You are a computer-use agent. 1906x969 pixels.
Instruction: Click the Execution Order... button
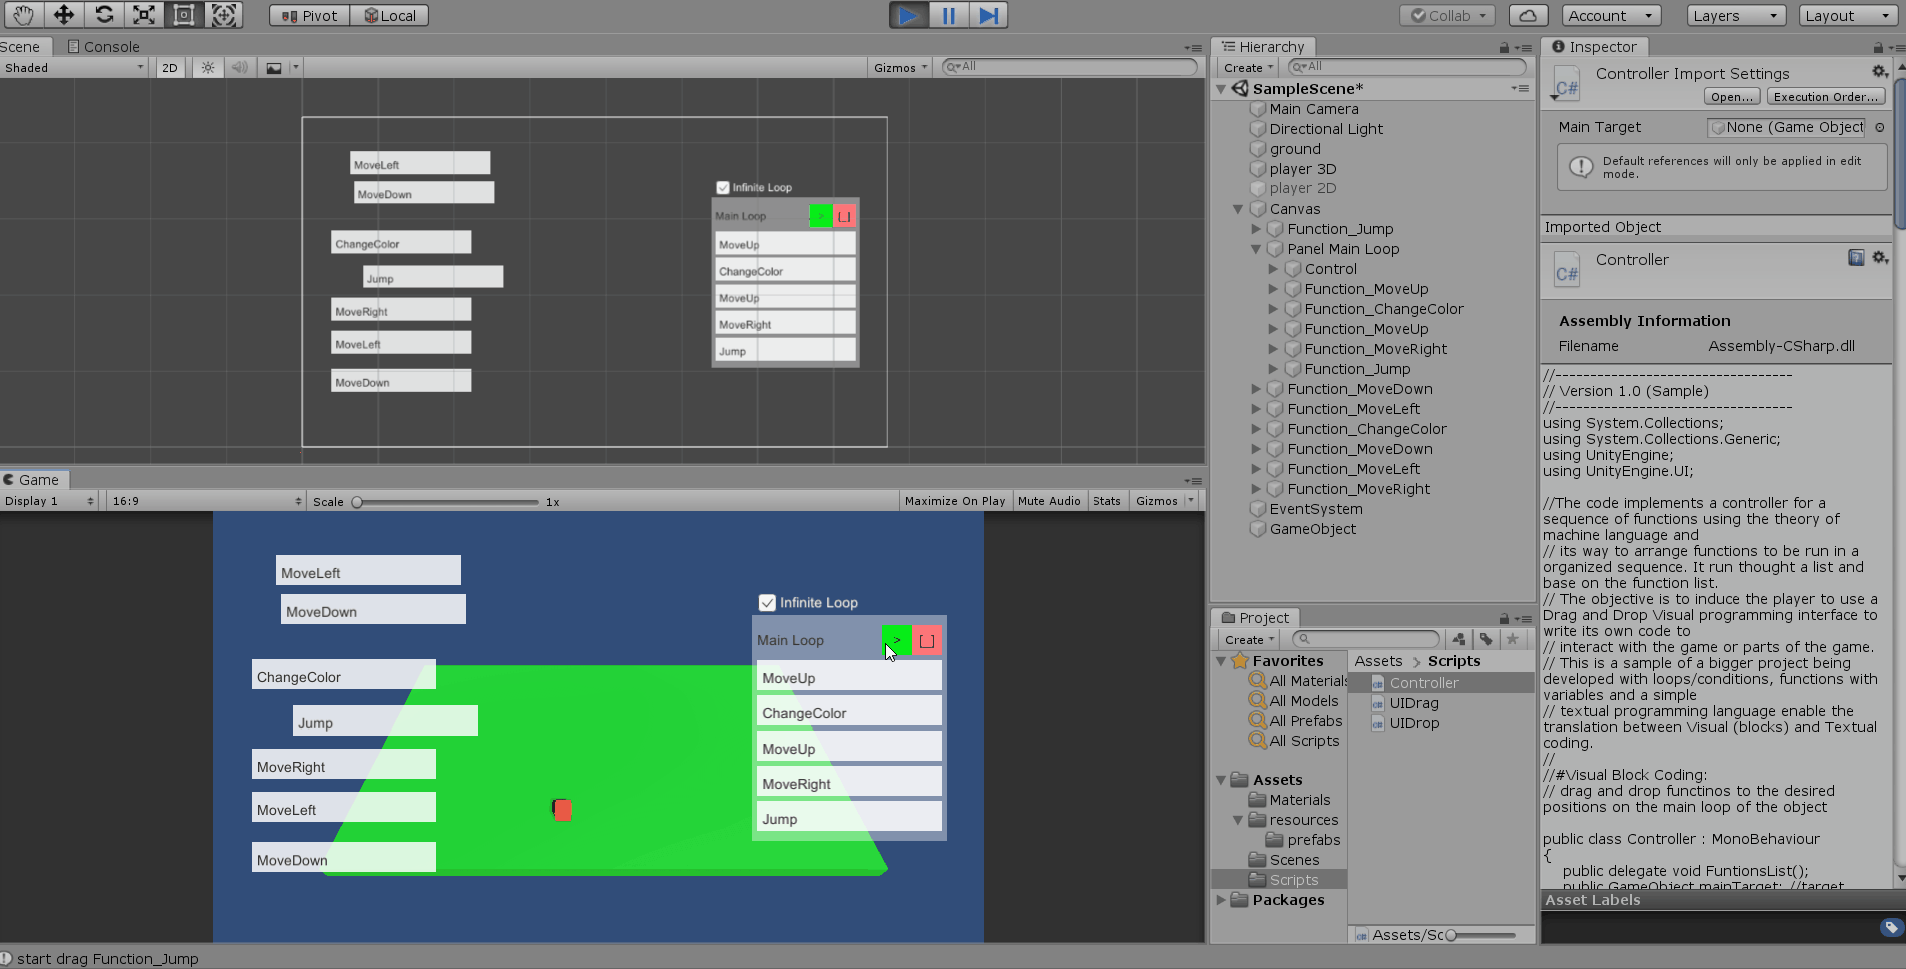click(1826, 97)
